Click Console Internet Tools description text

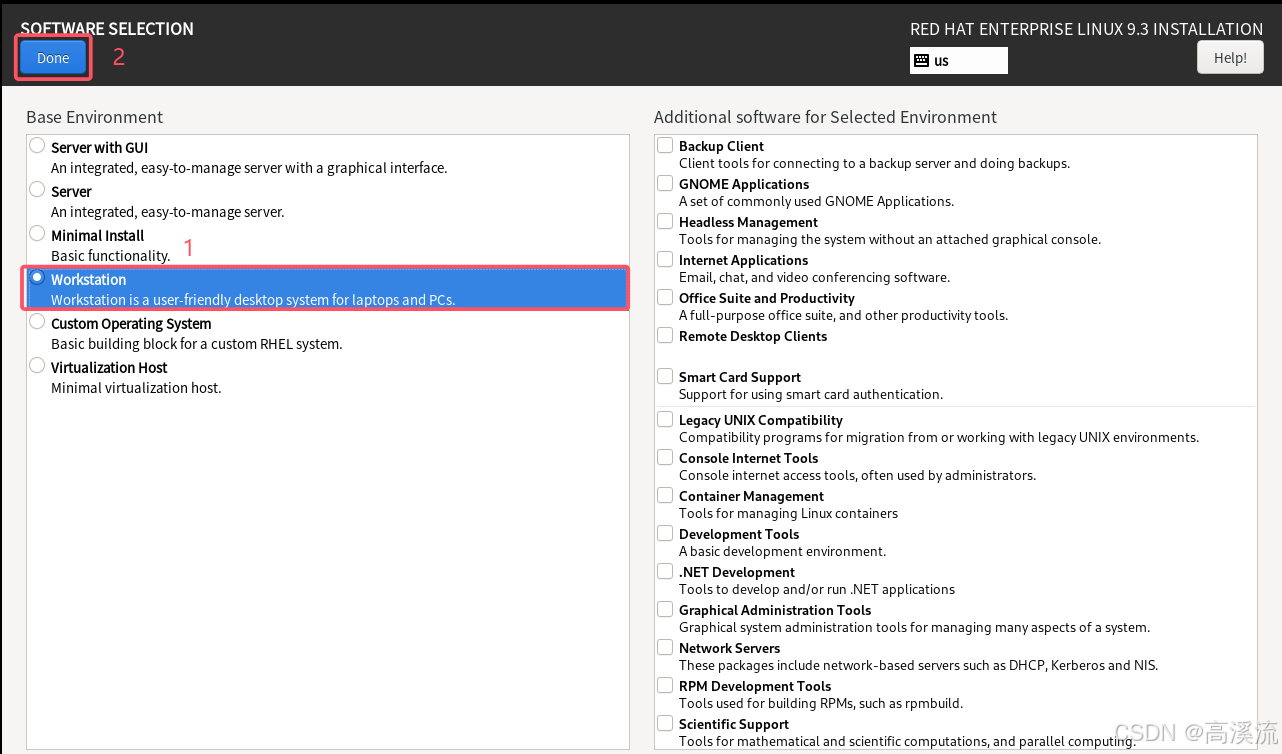pos(857,476)
